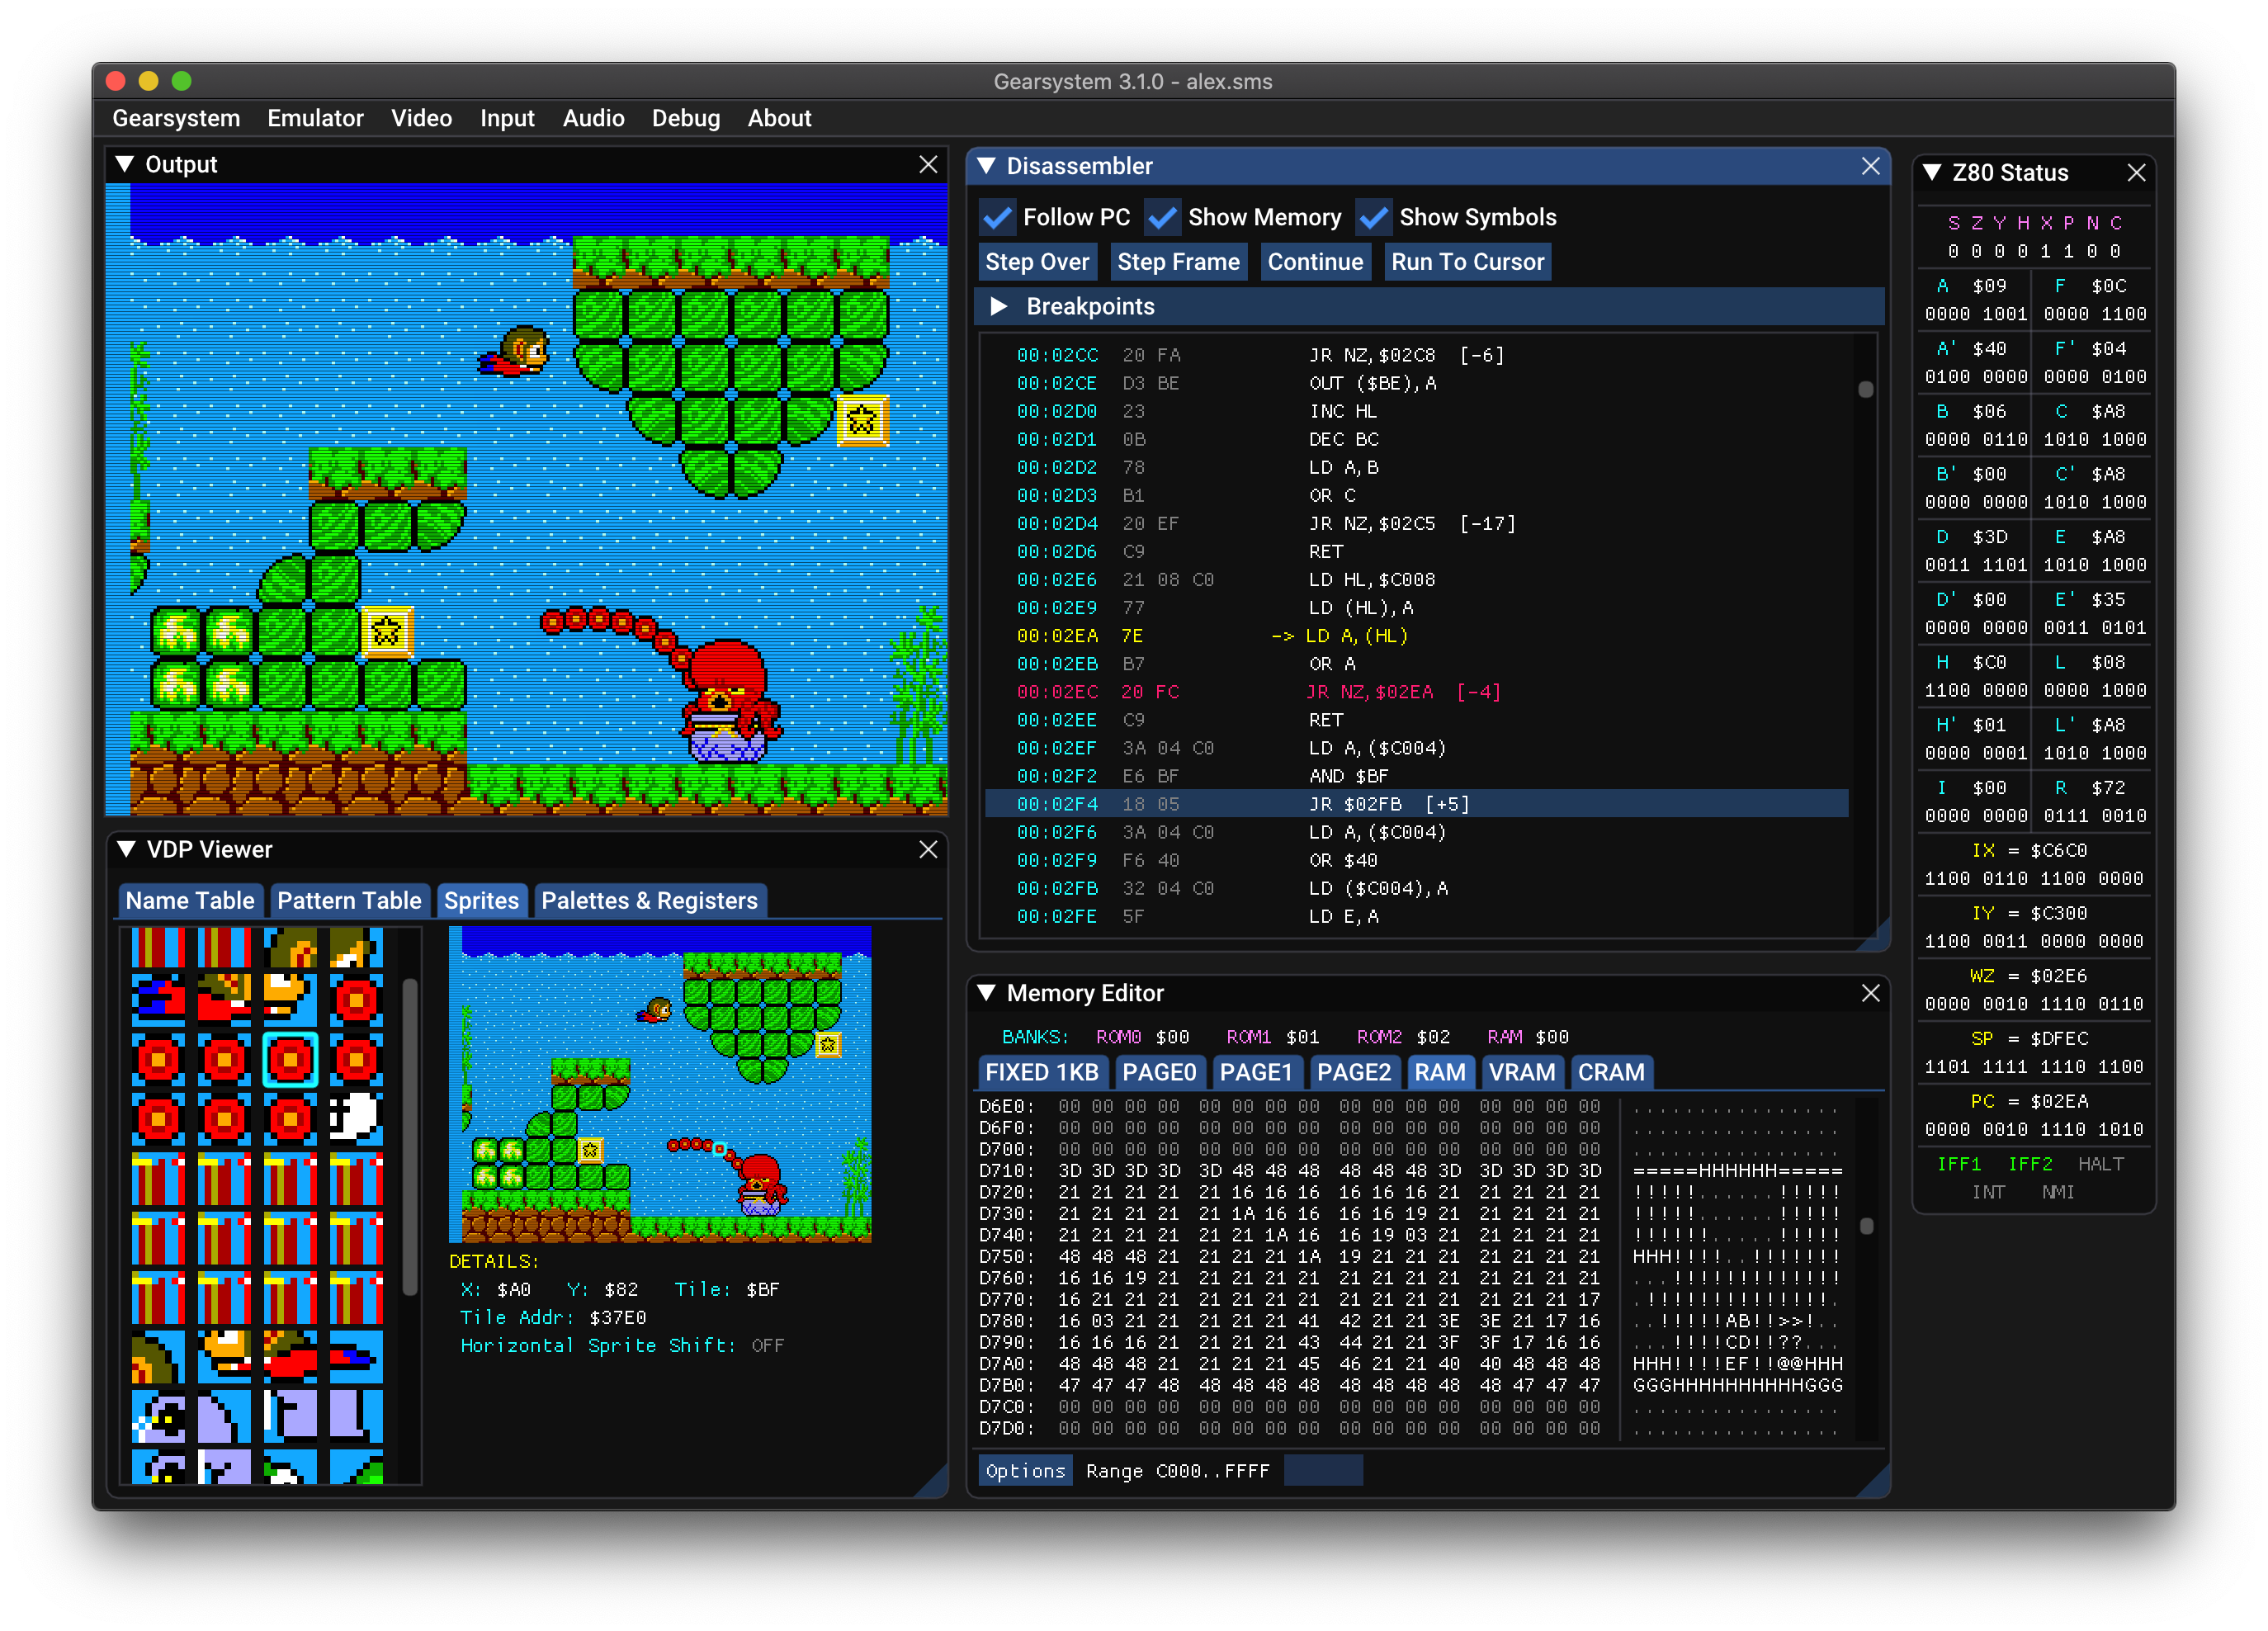Select the highlighted red ring sprite tile
The width and height of the screenshot is (2268, 1631).
point(290,1059)
